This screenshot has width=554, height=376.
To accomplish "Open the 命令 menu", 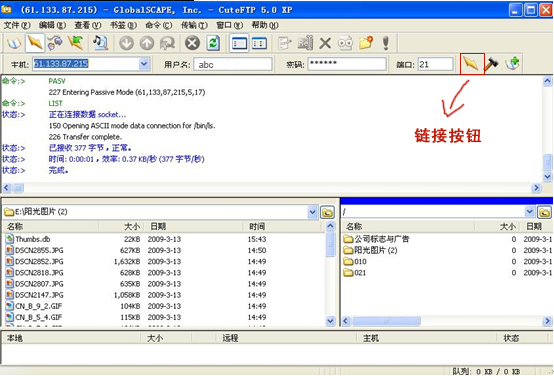I will point(158,25).
